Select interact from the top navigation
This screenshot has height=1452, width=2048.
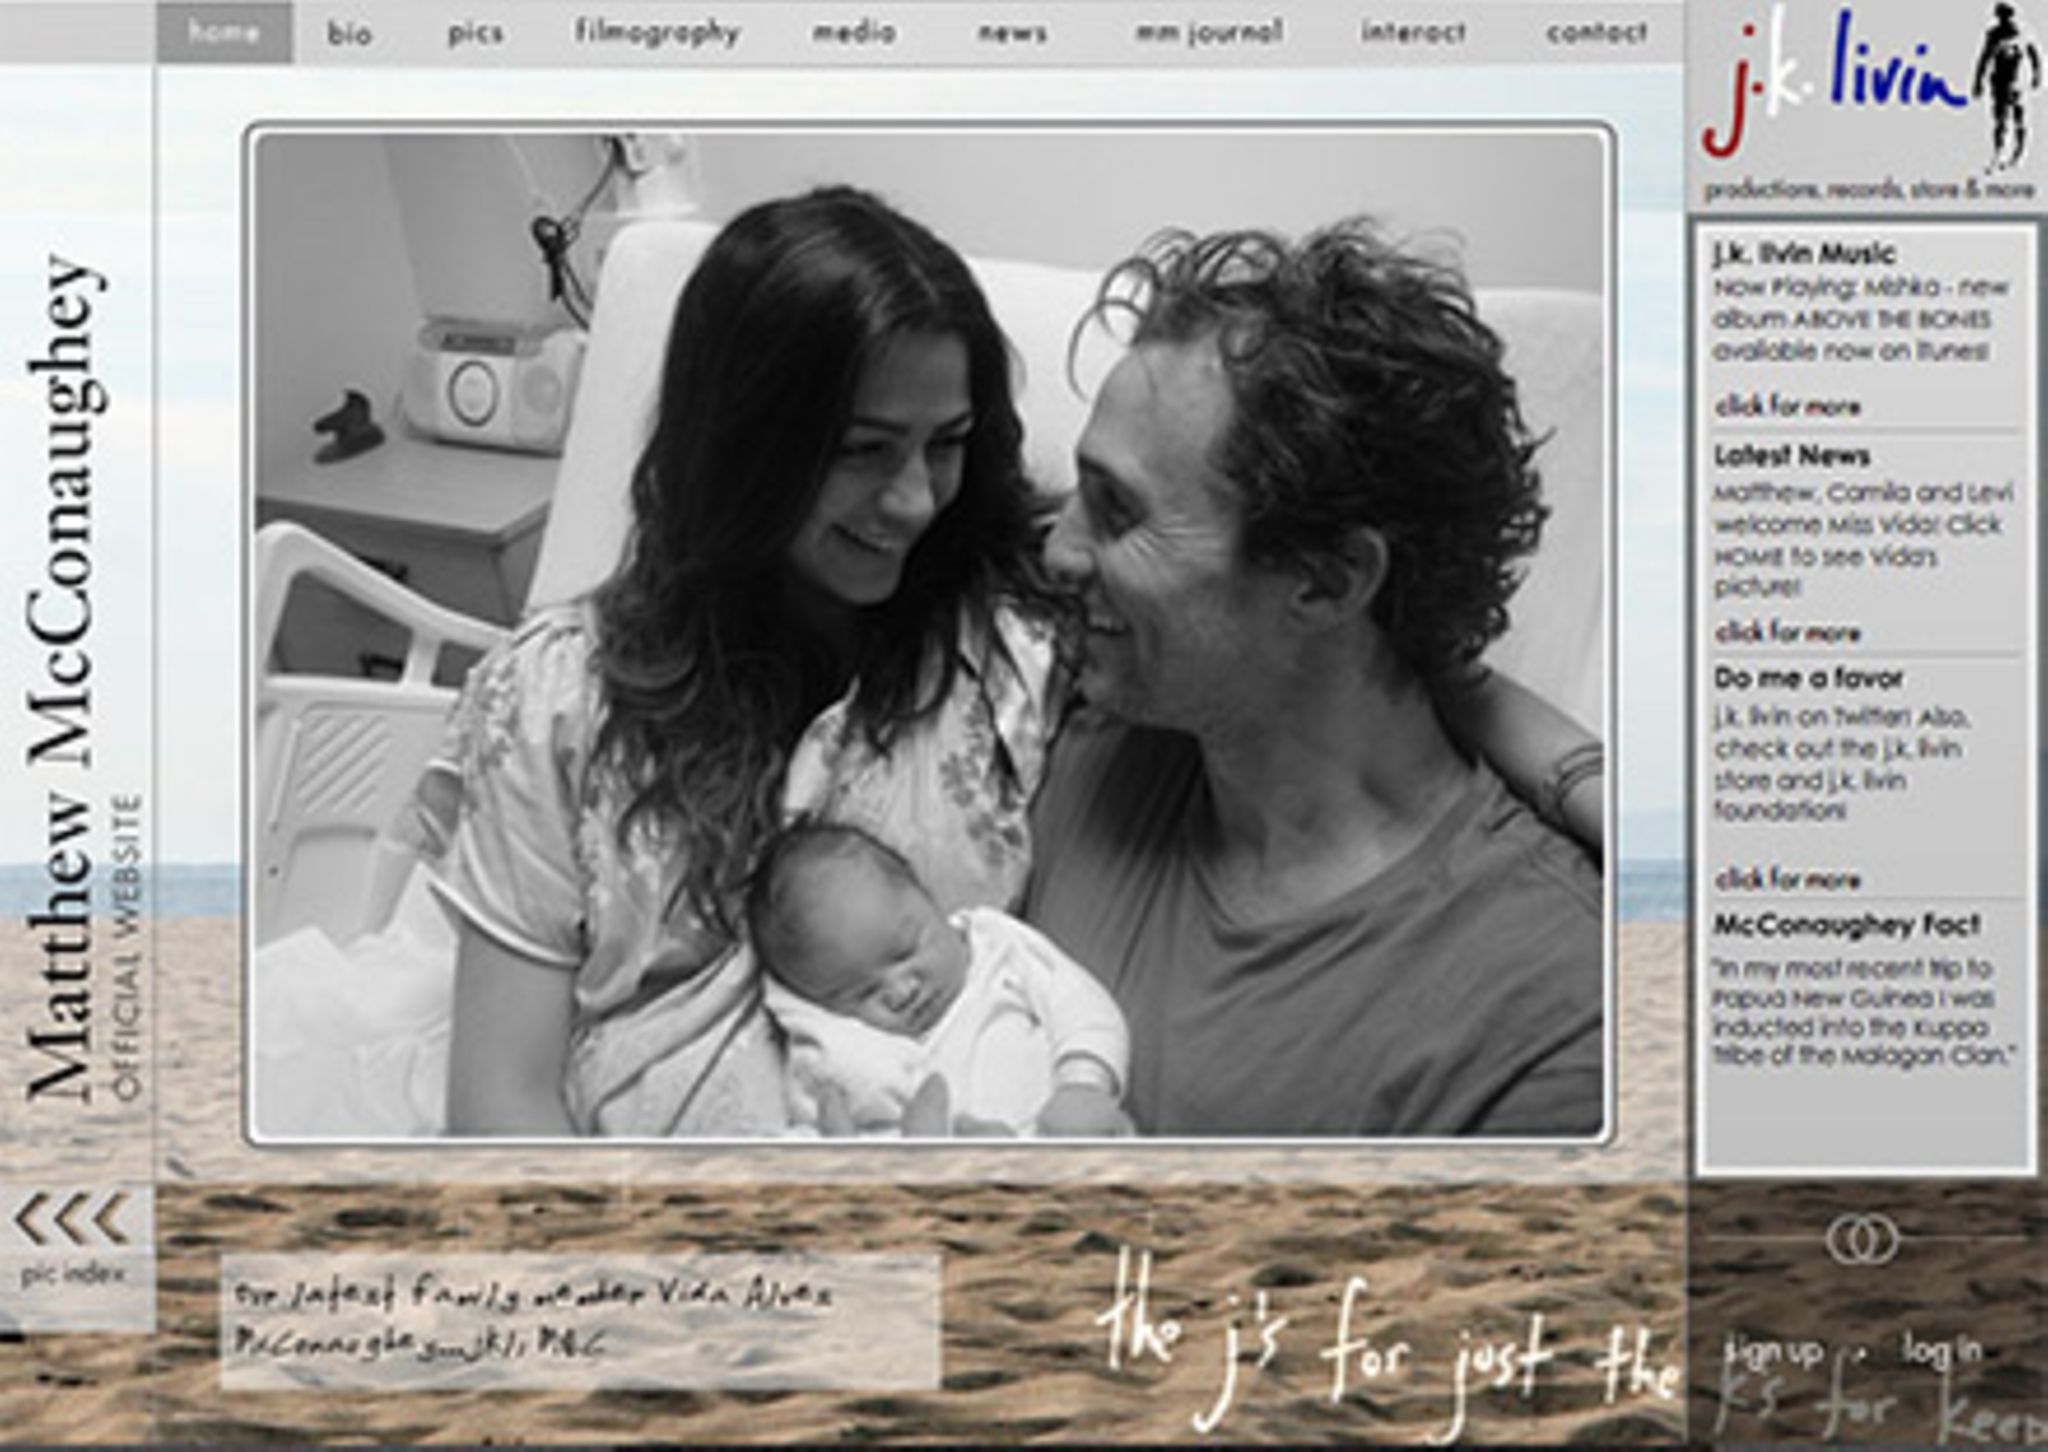(1413, 34)
